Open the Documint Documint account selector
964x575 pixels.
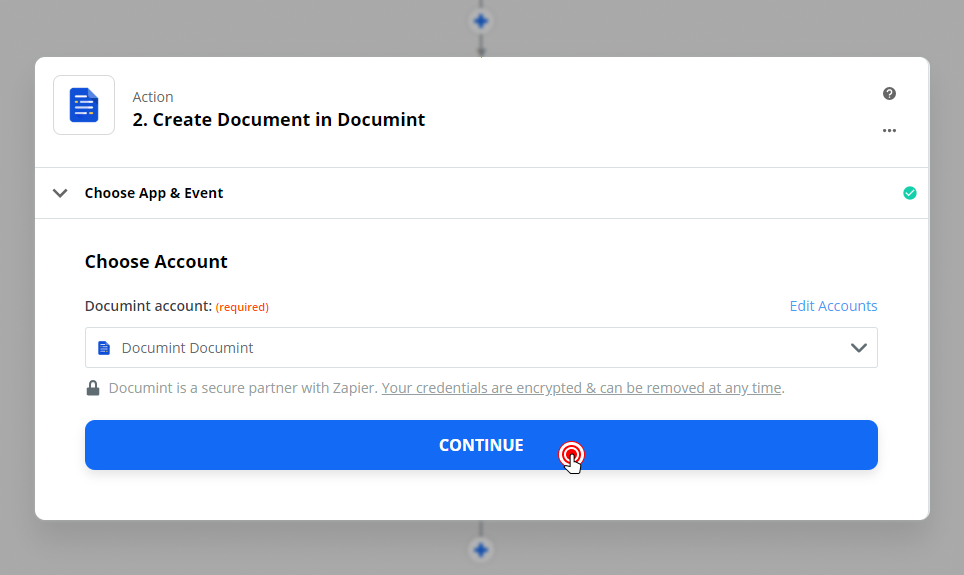pyautogui.click(x=480, y=348)
